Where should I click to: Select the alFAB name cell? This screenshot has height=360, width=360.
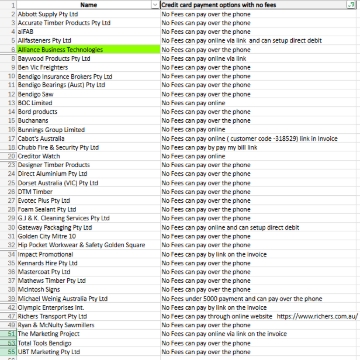point(88,32)
